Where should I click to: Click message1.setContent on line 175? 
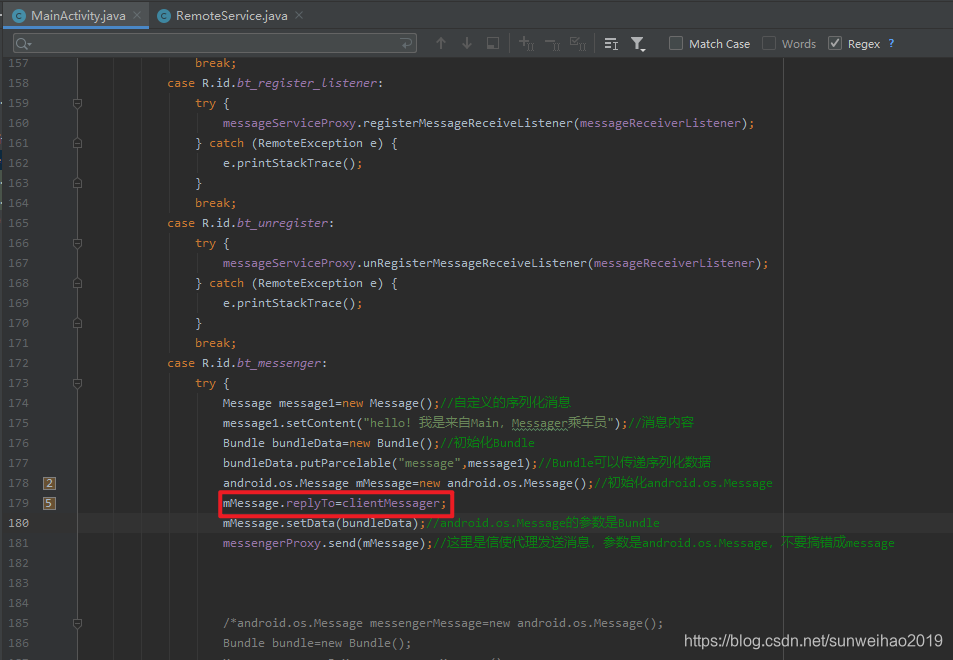(x=289, y=423)
